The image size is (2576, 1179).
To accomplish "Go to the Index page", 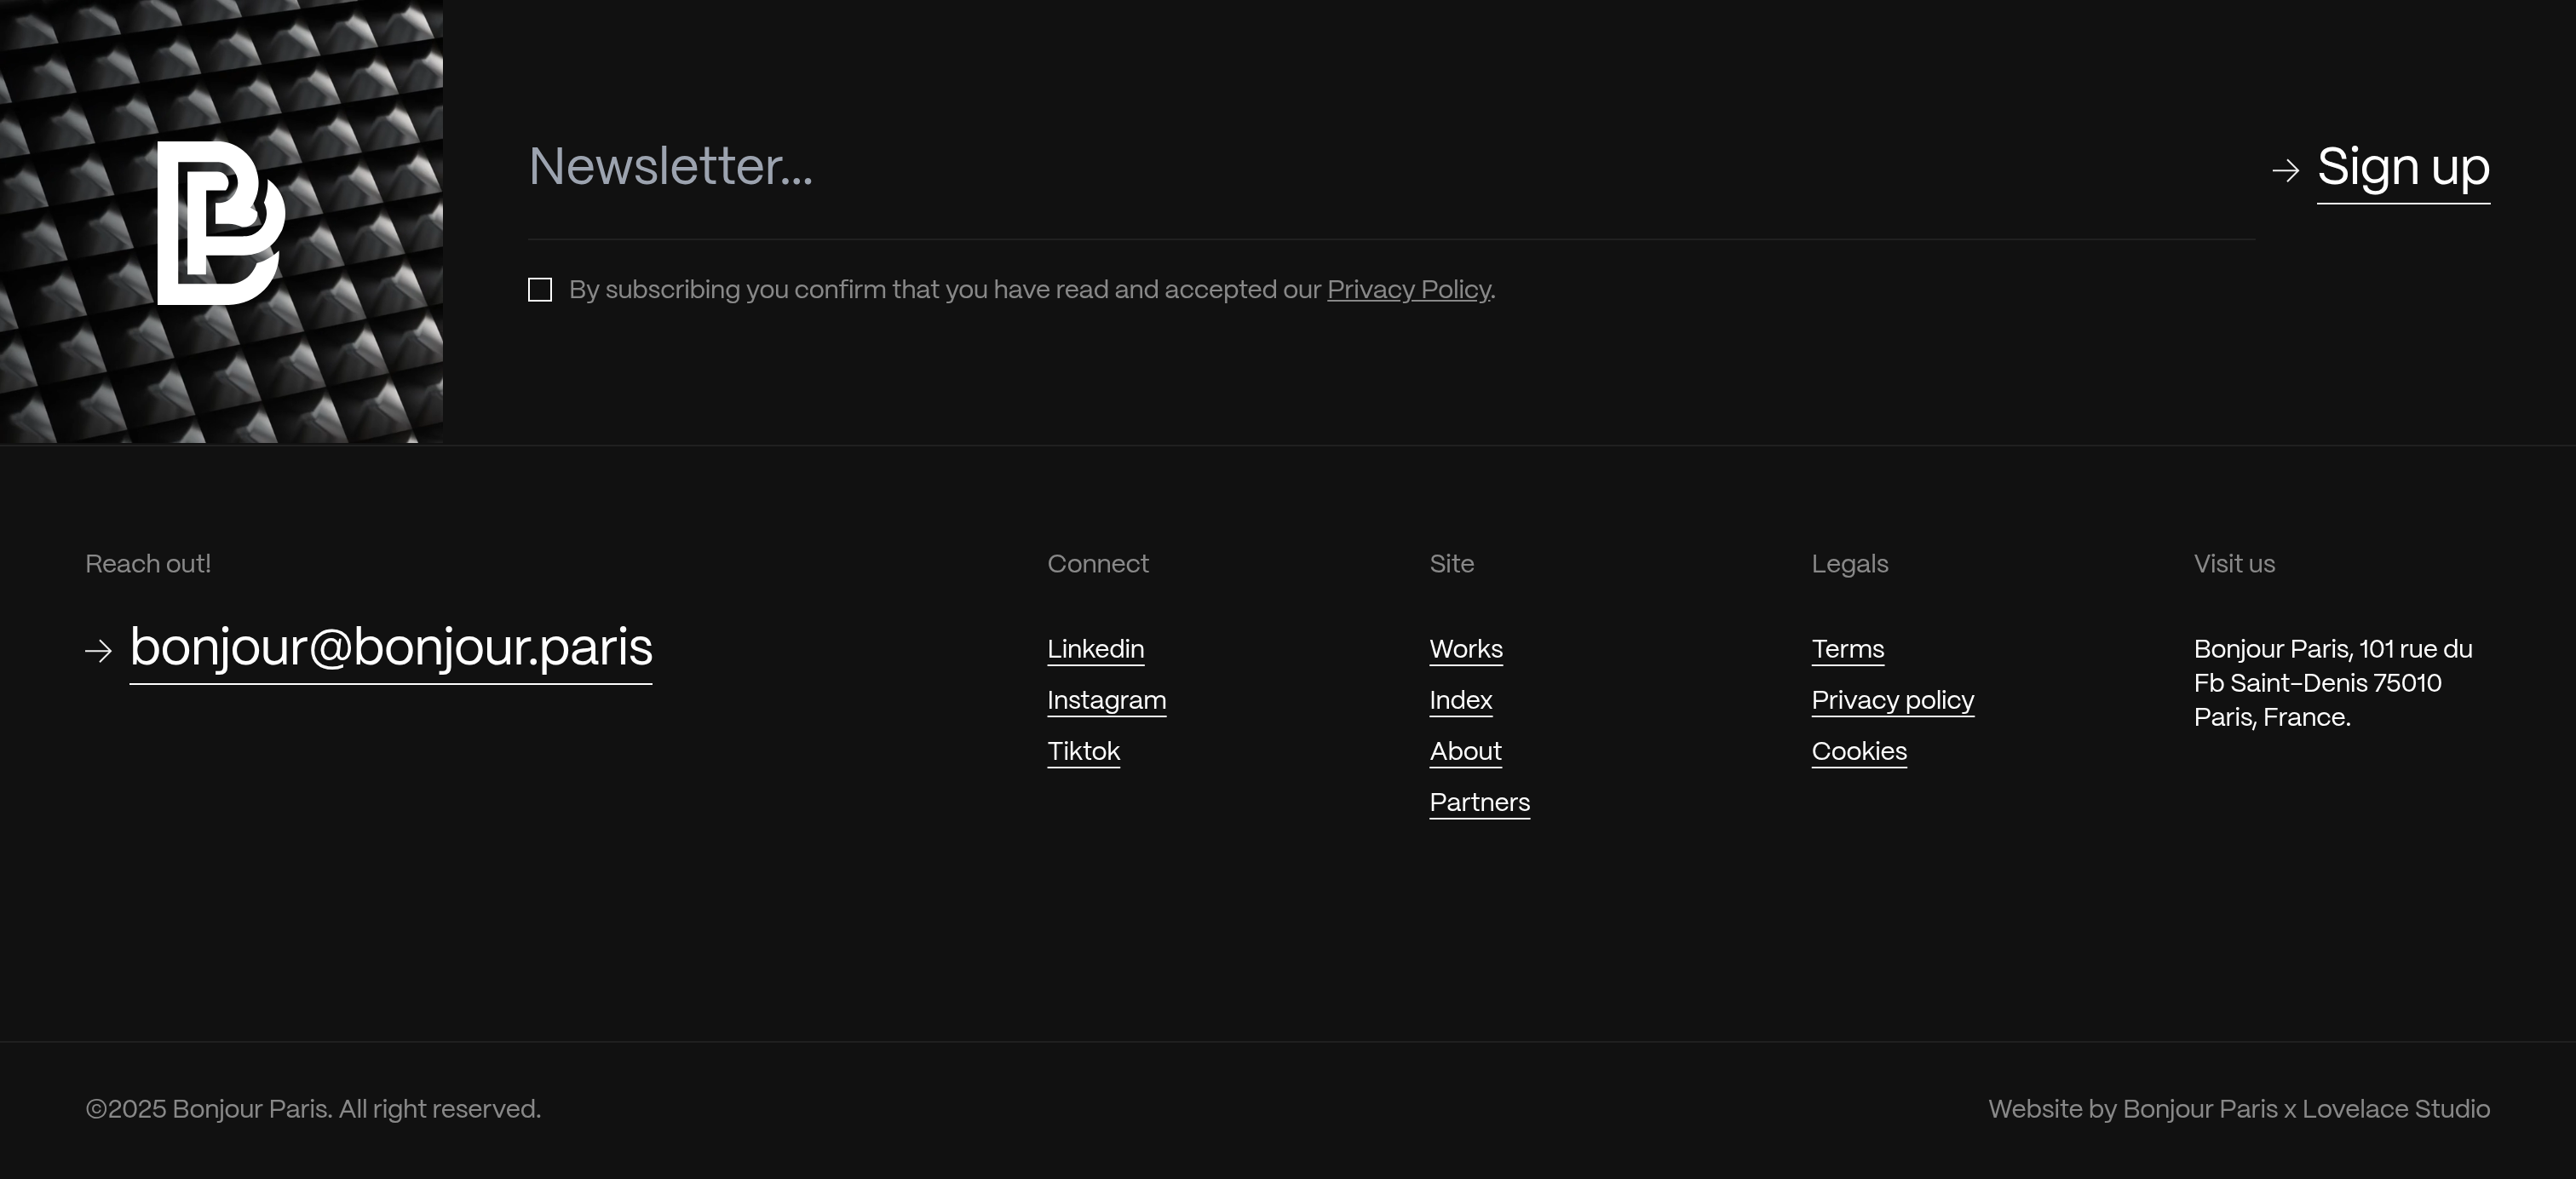I will (1461, 700).
